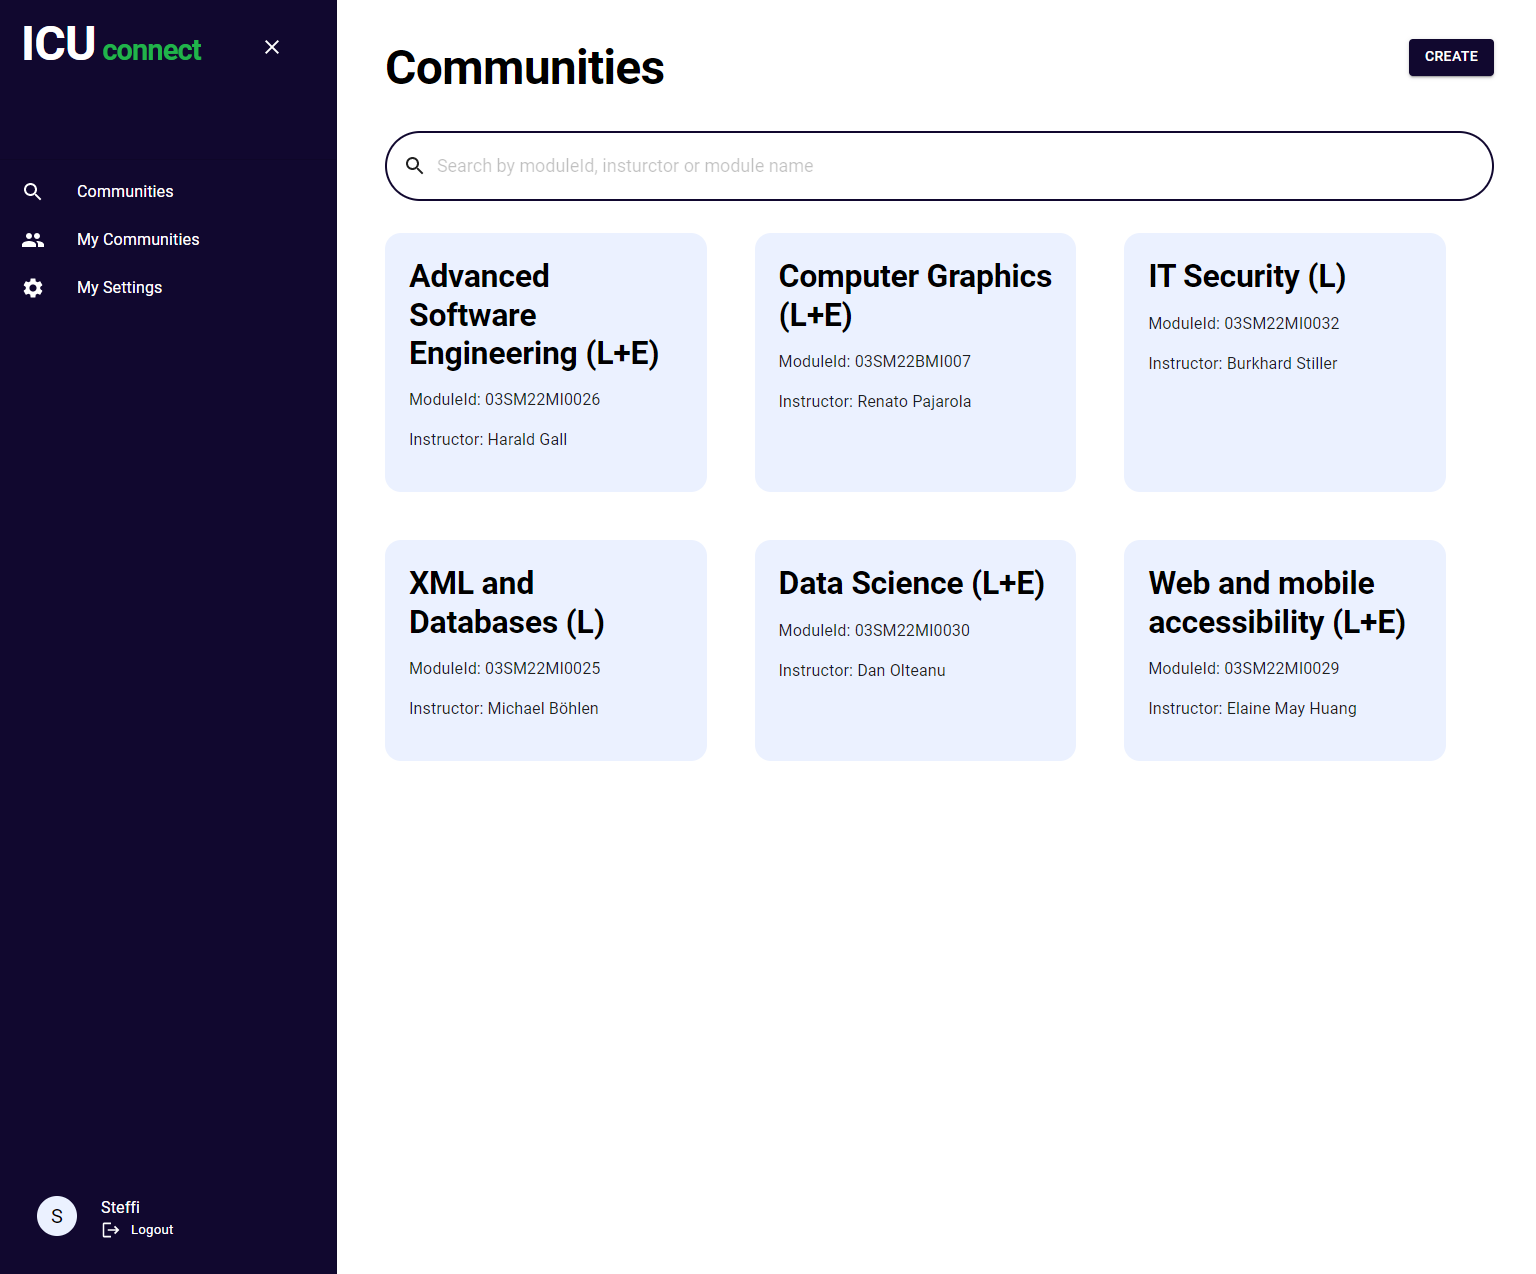Open the XML and Databases (L) card

(x=546, y=650)
